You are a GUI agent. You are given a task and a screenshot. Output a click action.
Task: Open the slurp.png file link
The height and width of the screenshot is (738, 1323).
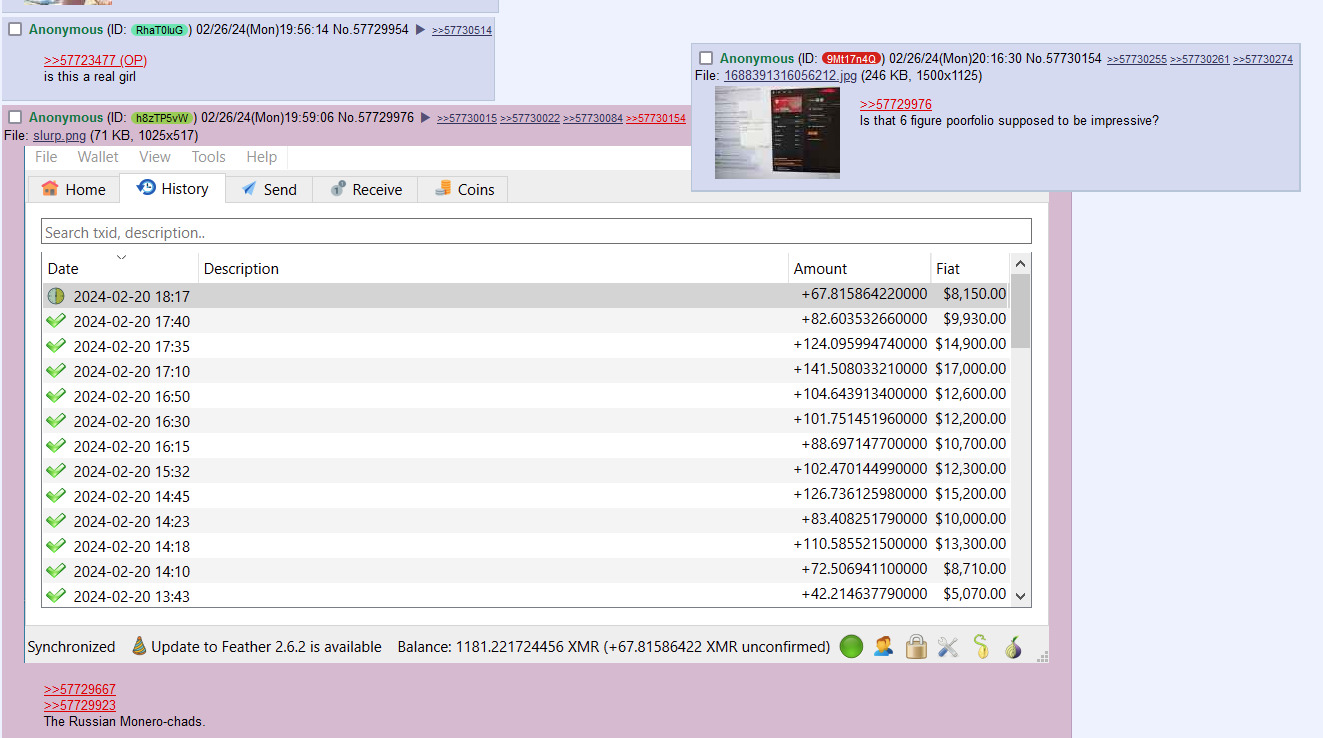click(x=59, y=135)
